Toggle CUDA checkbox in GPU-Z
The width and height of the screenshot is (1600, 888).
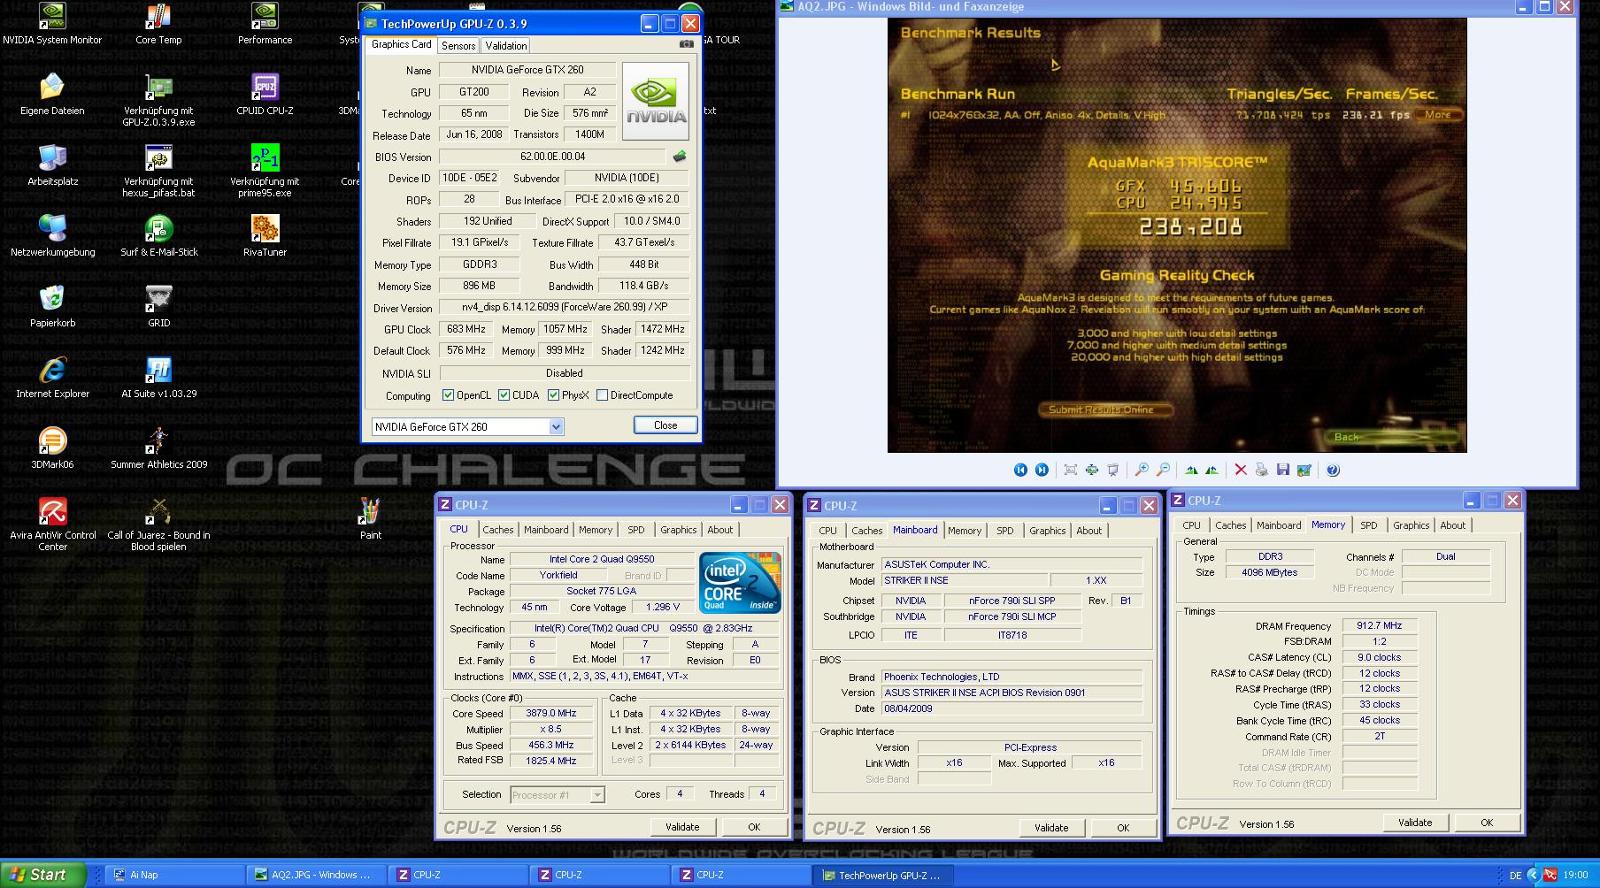click(x=504, y=395)
